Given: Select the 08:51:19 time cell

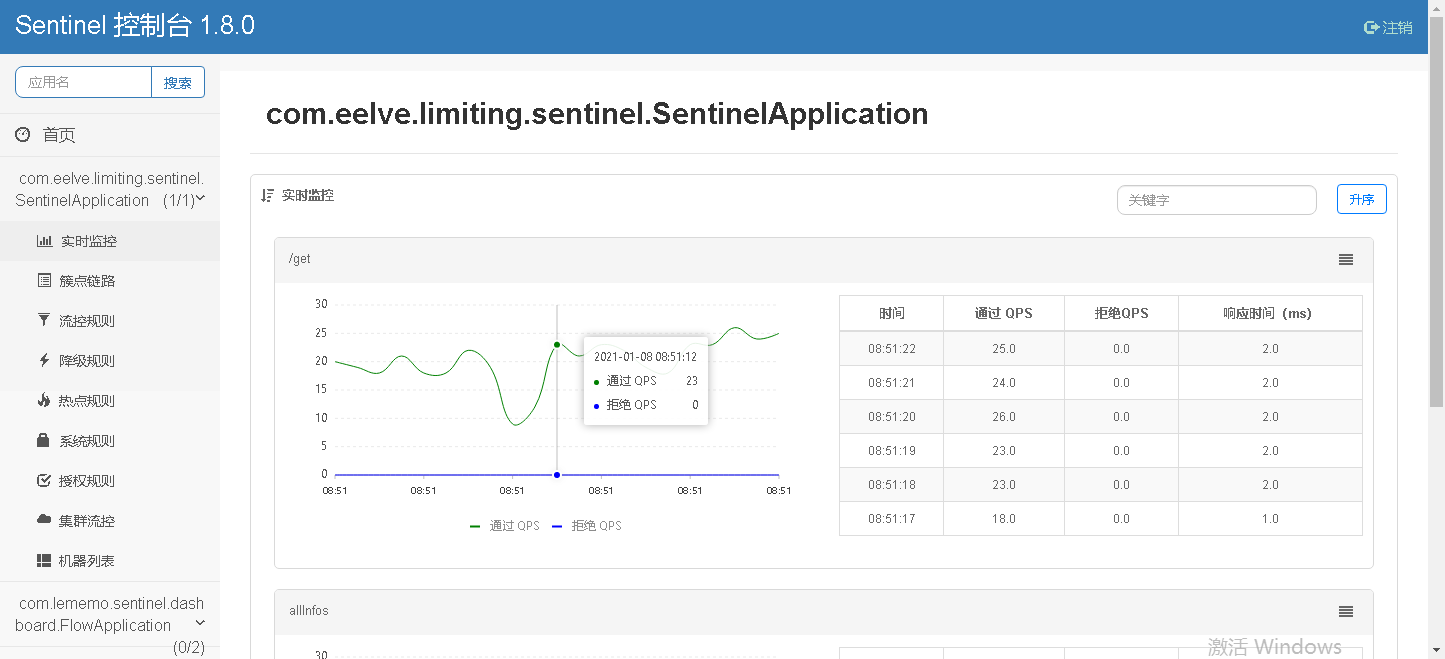Looking at the screenshot, I should click(891, 451).
